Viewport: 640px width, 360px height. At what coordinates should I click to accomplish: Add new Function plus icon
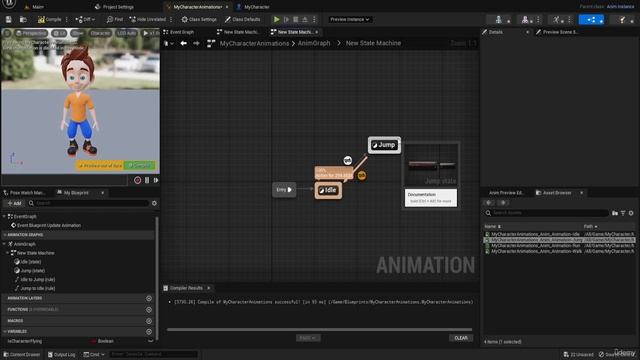[x=149, y=310]
